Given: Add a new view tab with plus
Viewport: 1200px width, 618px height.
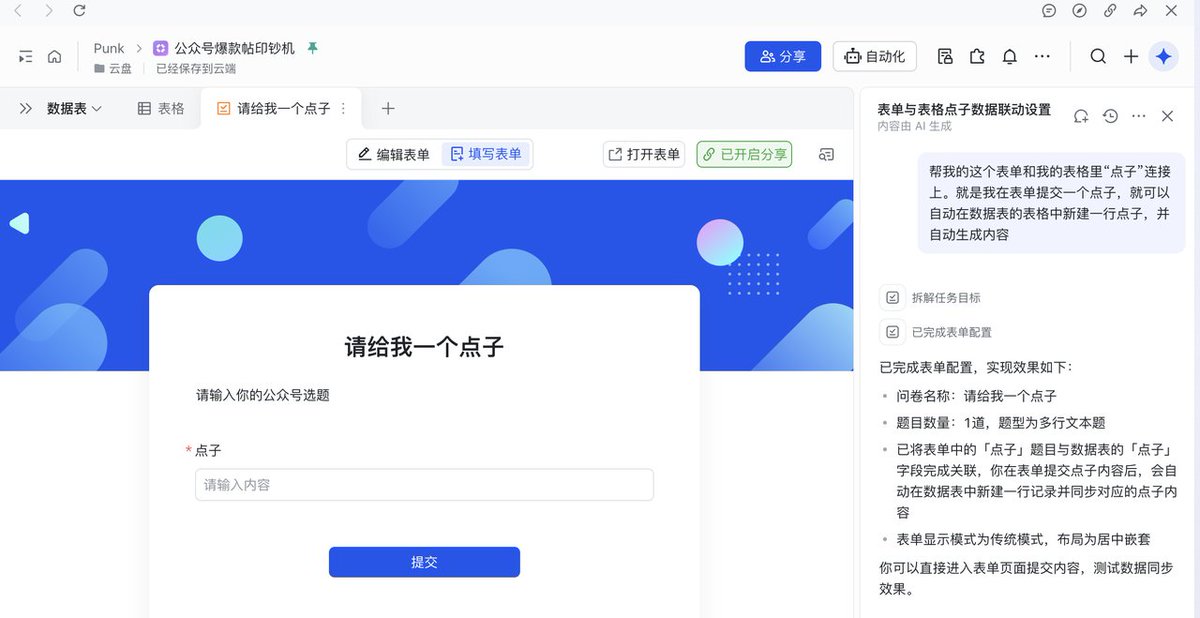Looking at the screenshot, I should (389, 109).
